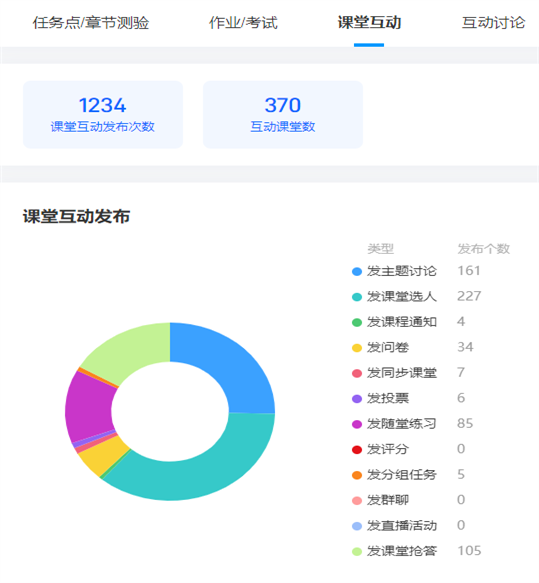Click the orange 发分组任务 legend dot

356,475
